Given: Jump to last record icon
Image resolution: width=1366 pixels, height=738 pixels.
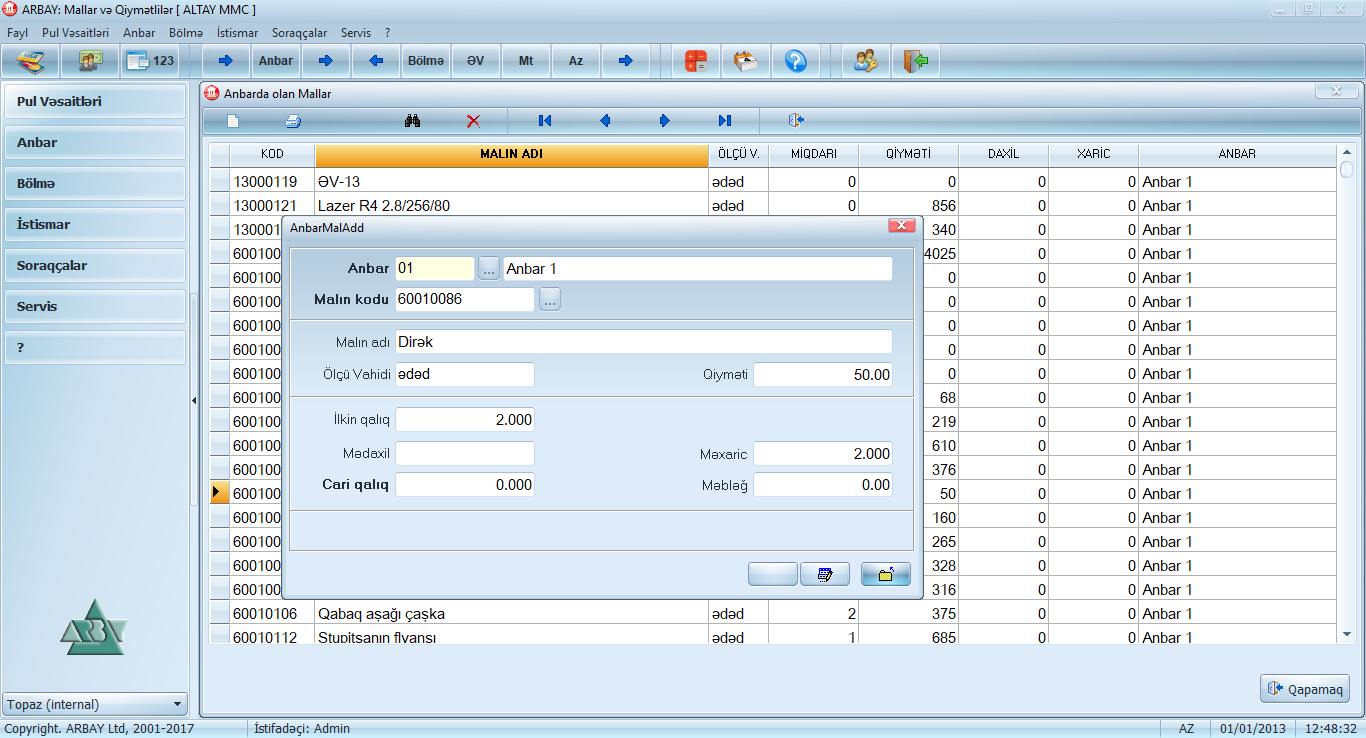Looking at the screenshot, I should tap(725, 121).
